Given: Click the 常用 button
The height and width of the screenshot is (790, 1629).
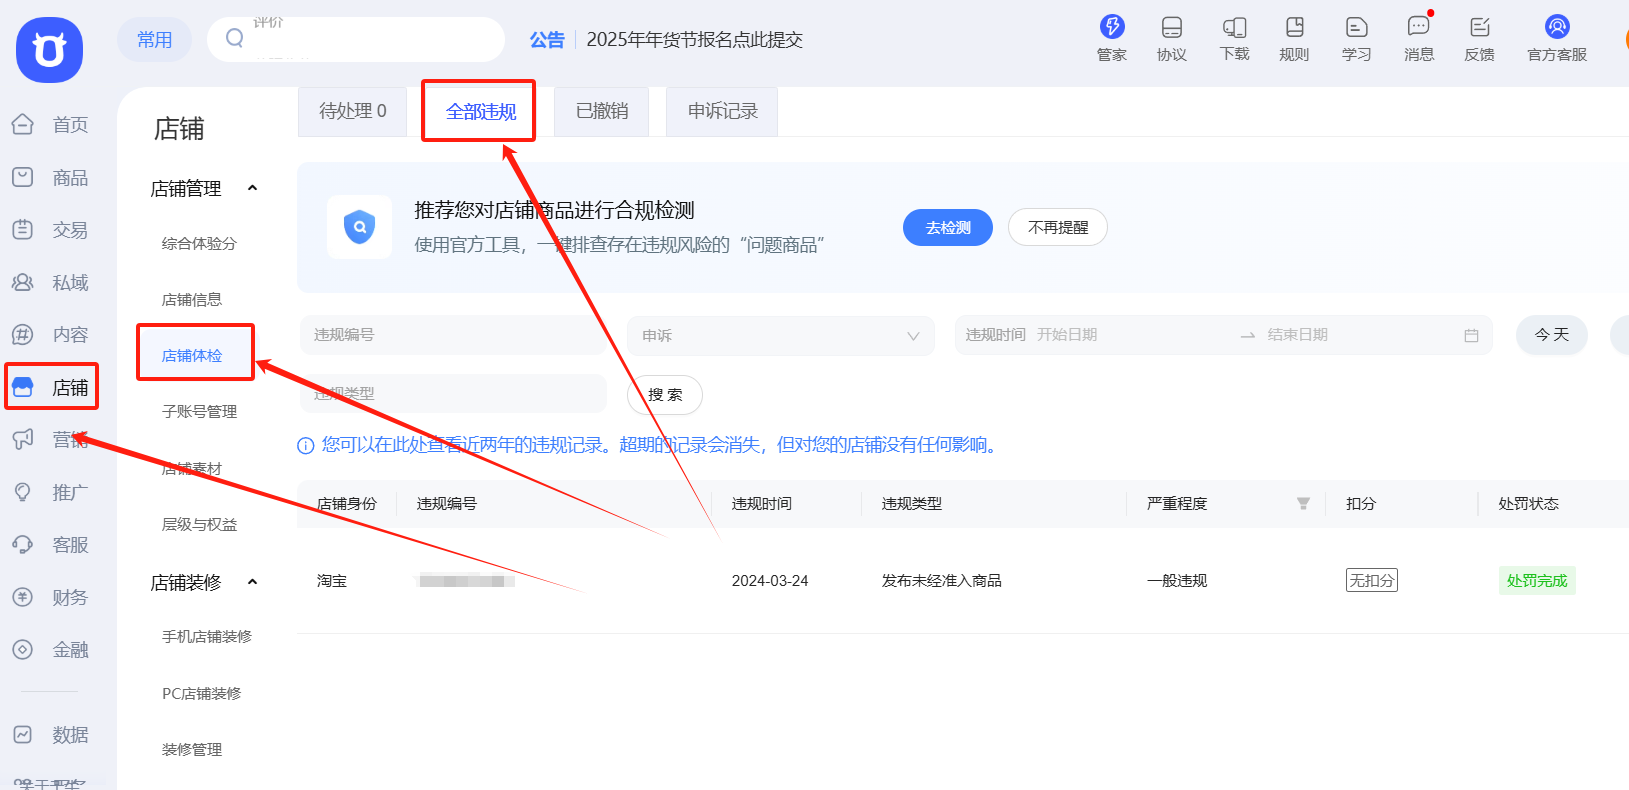Looking at the screenshot, I should tap(155, 39).
